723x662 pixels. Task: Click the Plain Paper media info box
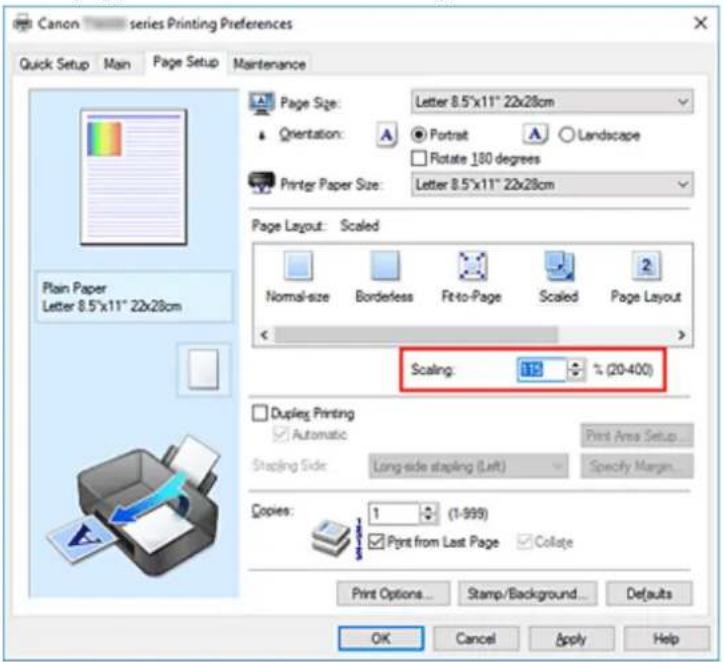point(135,297)
